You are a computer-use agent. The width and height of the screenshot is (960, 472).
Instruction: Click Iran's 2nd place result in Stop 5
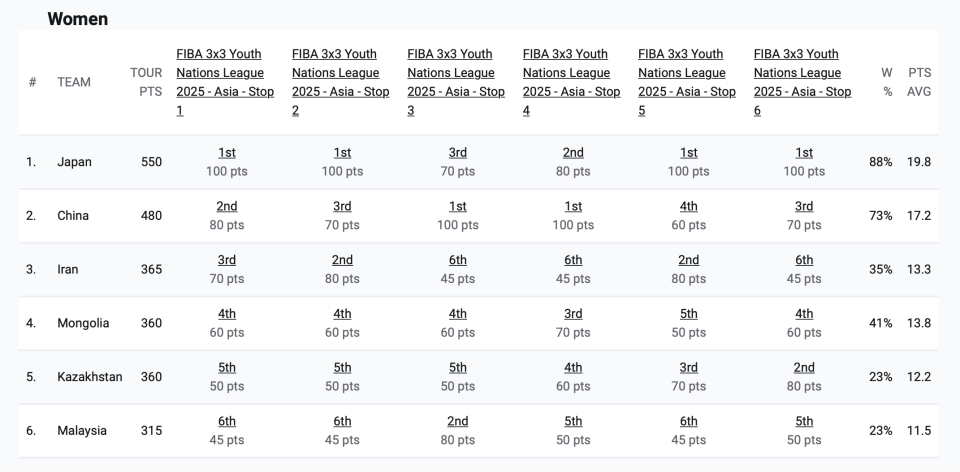tap(689, 260)
